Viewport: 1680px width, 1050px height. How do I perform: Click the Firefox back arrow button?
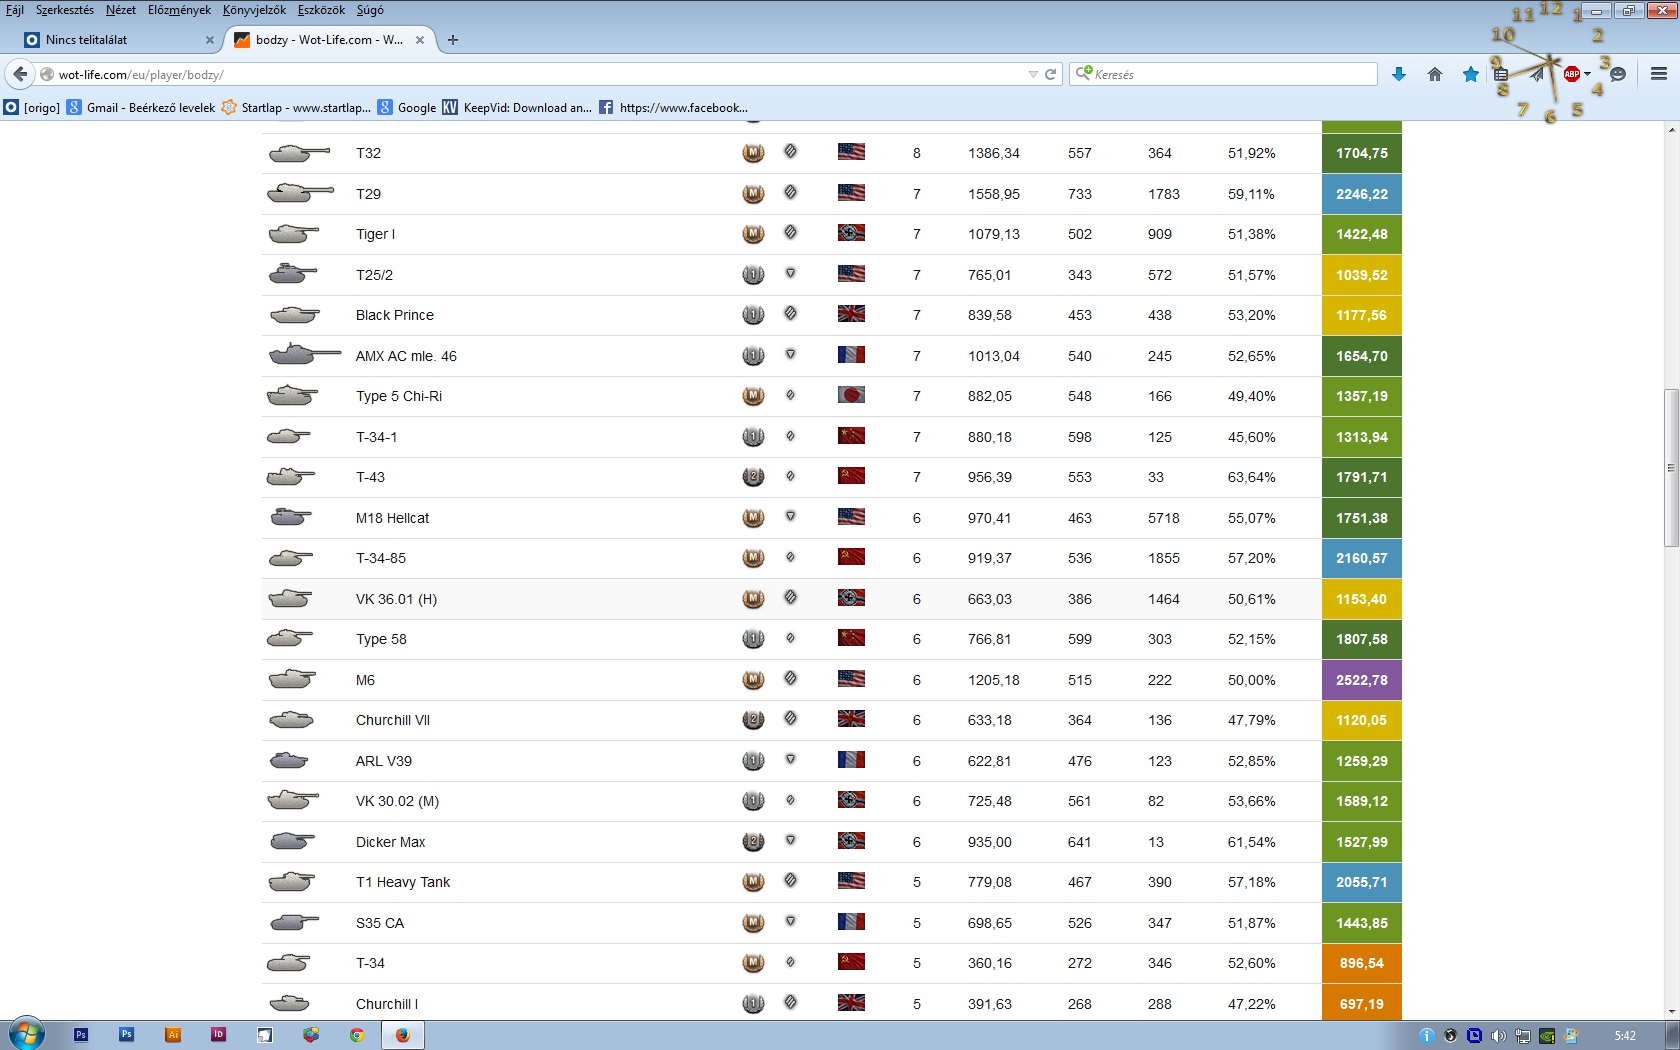[x=20, y=74]
